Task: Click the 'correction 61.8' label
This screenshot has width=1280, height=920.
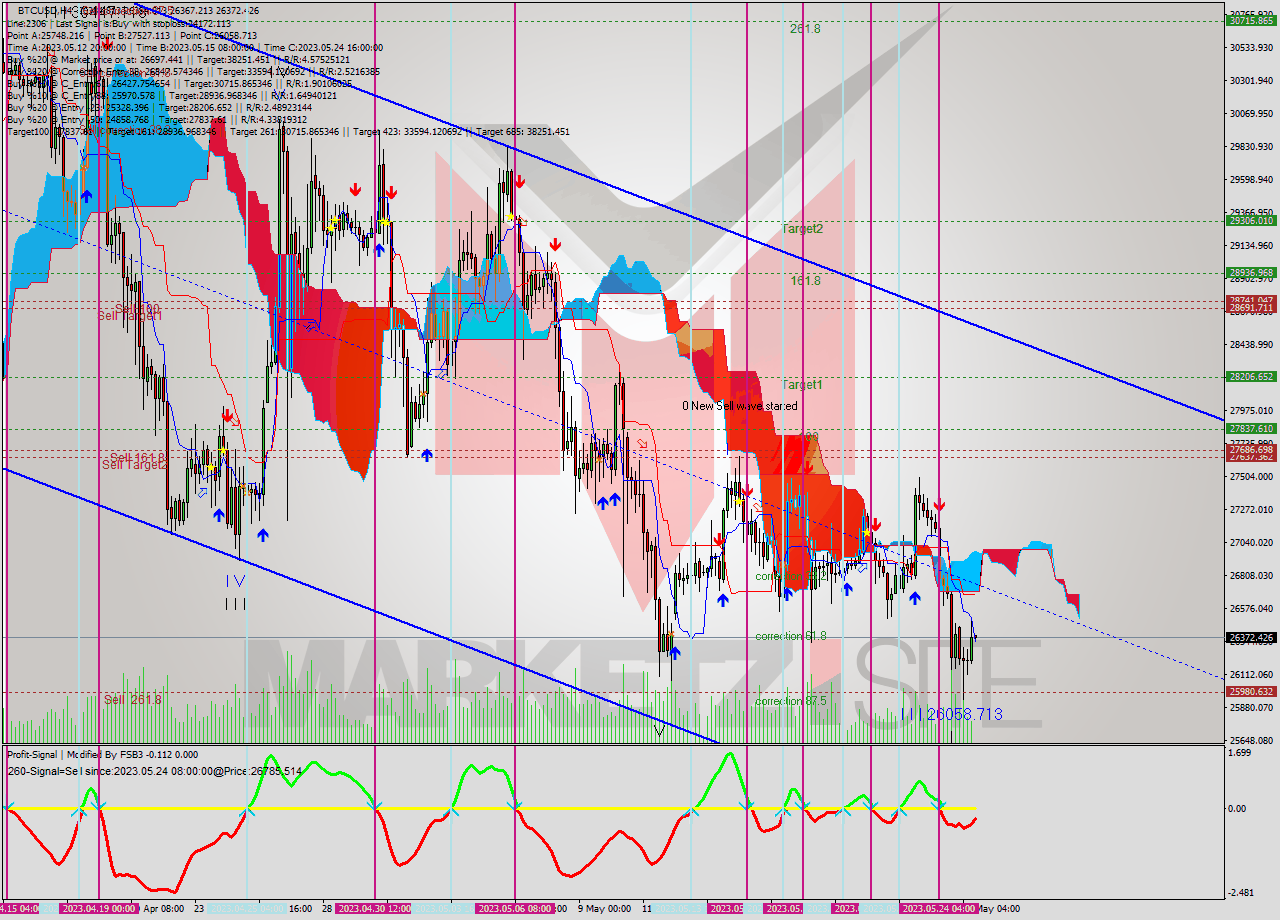Action: click(x=791, y=636)
